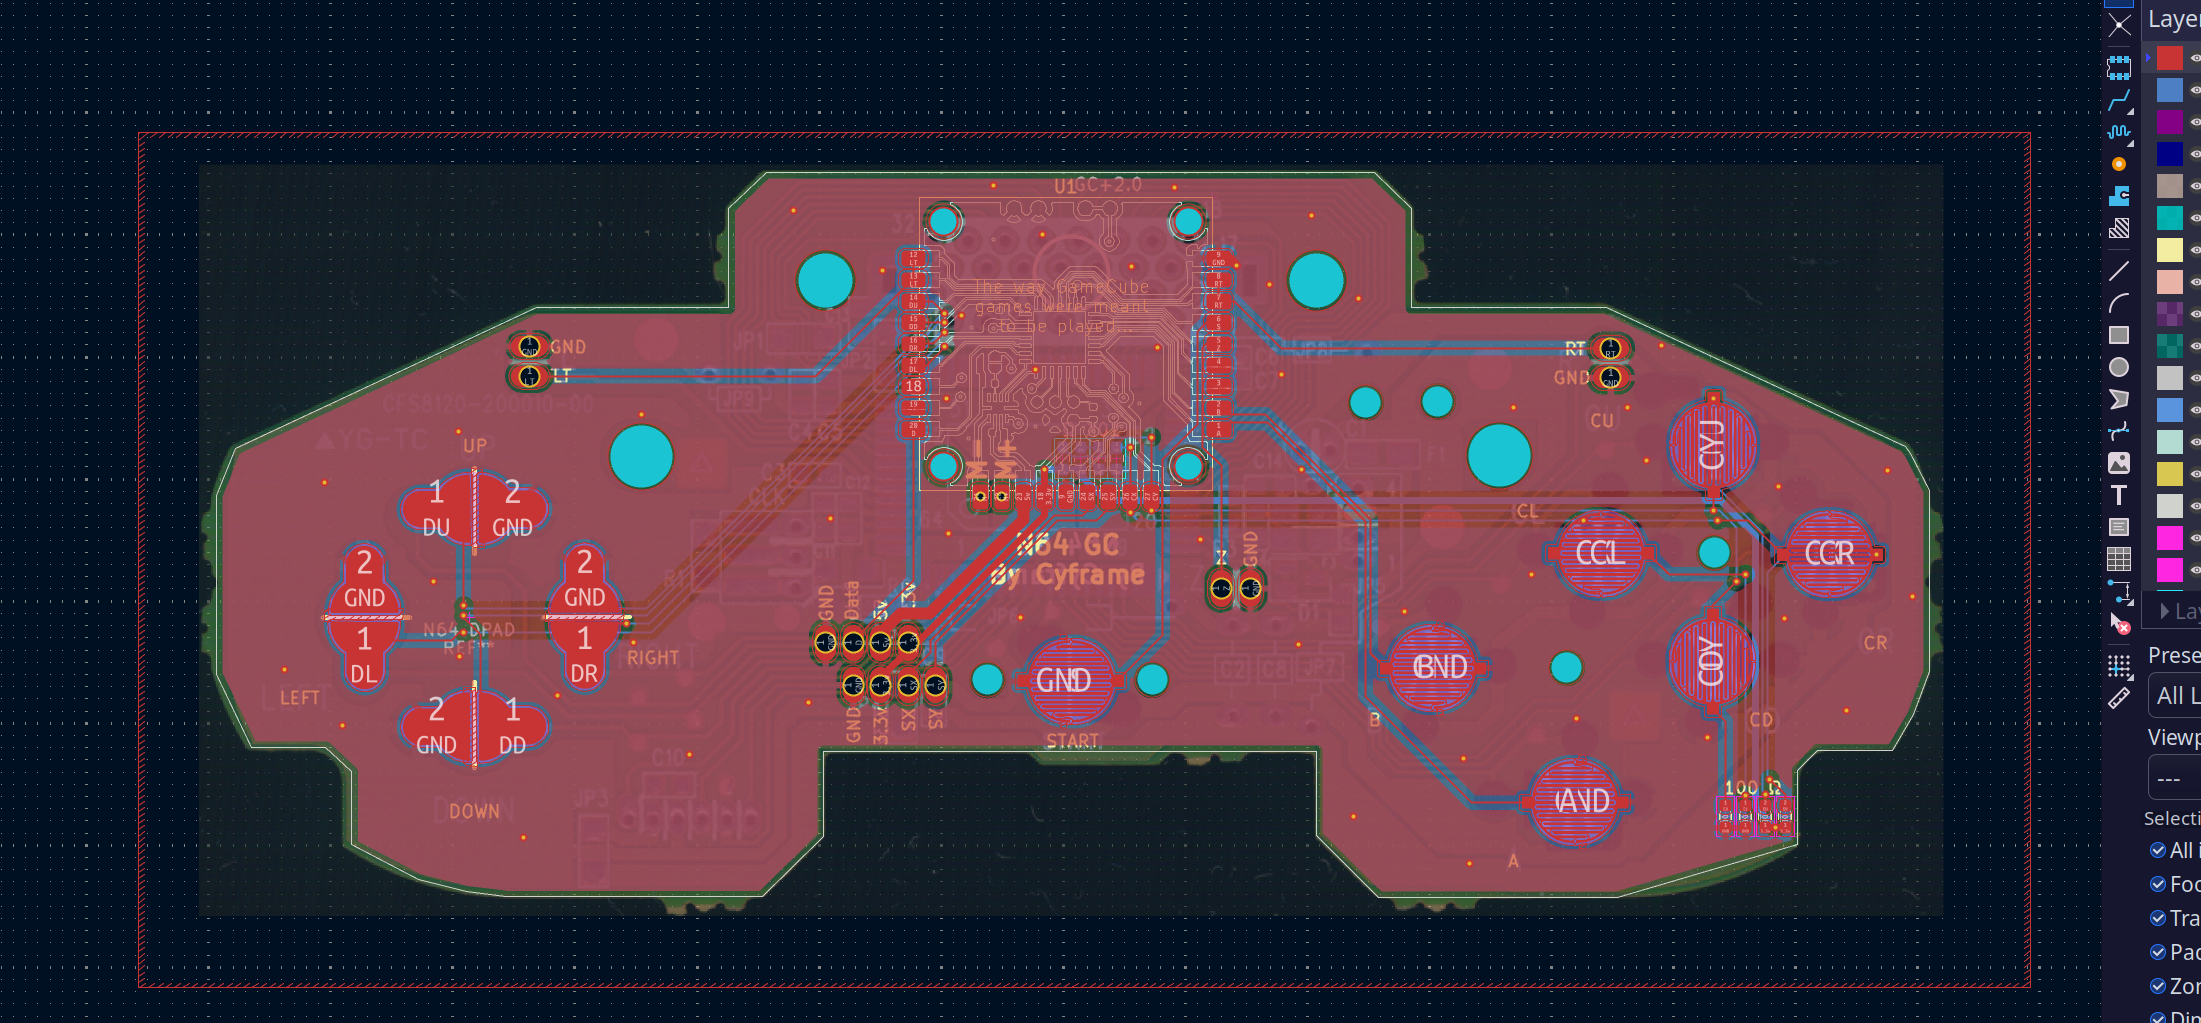Open the Presets dropdown showing All Layers

pyautogui.click(x=2175, y=696)
